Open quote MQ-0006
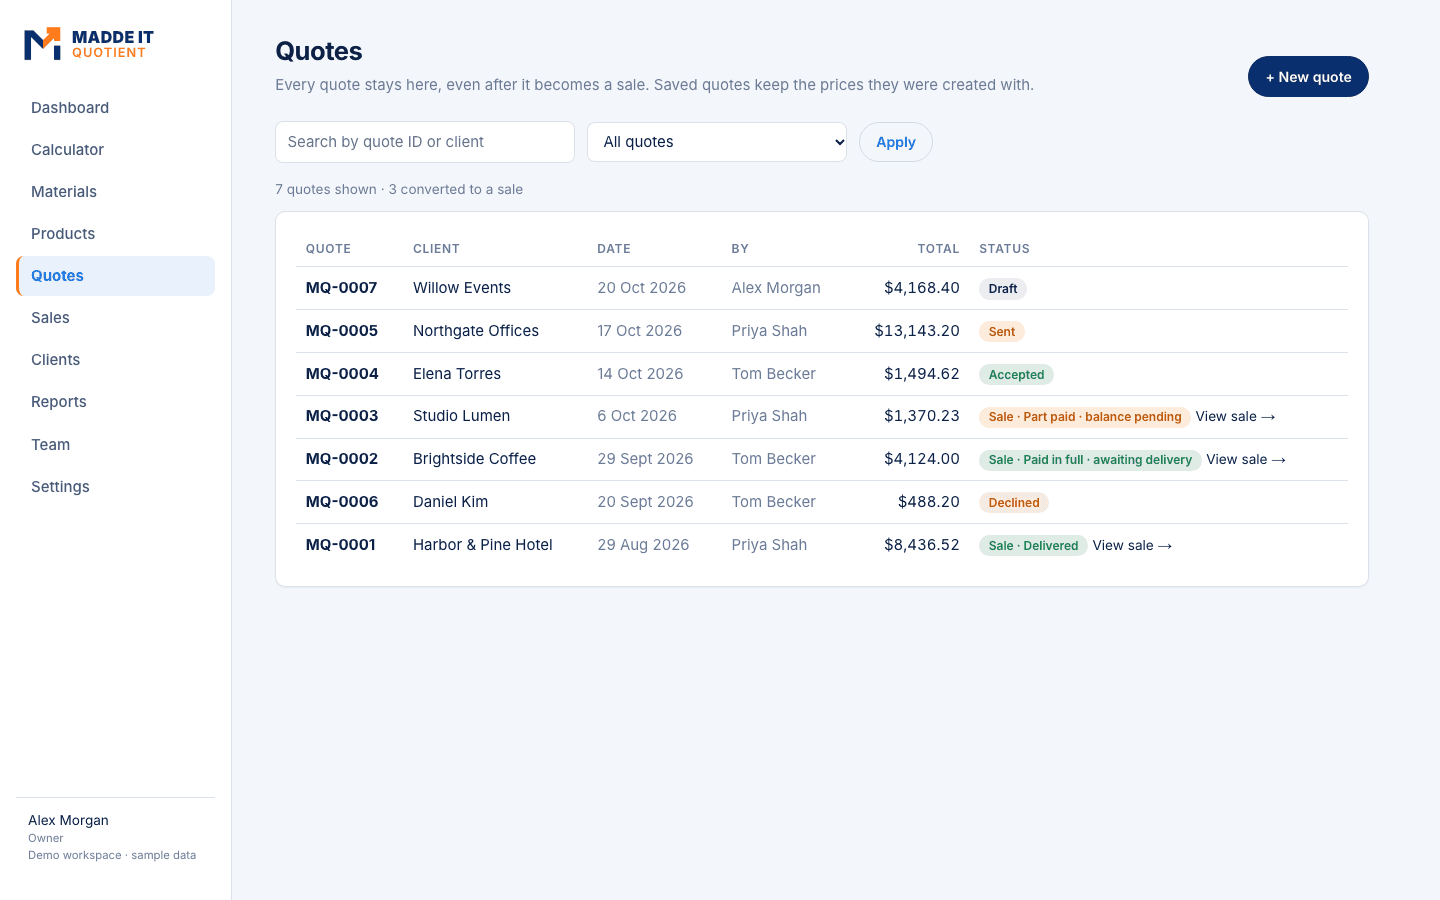 (342, 502)
